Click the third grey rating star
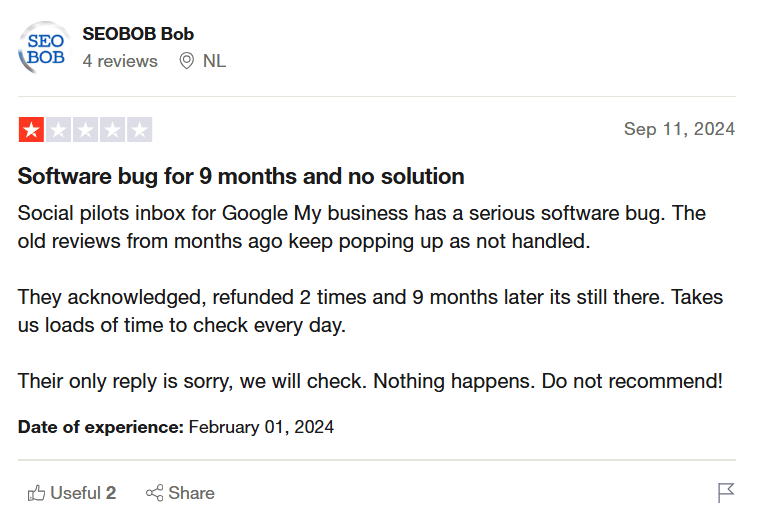Viewport: 764px width, 519px height. click(x=85, y=130)
